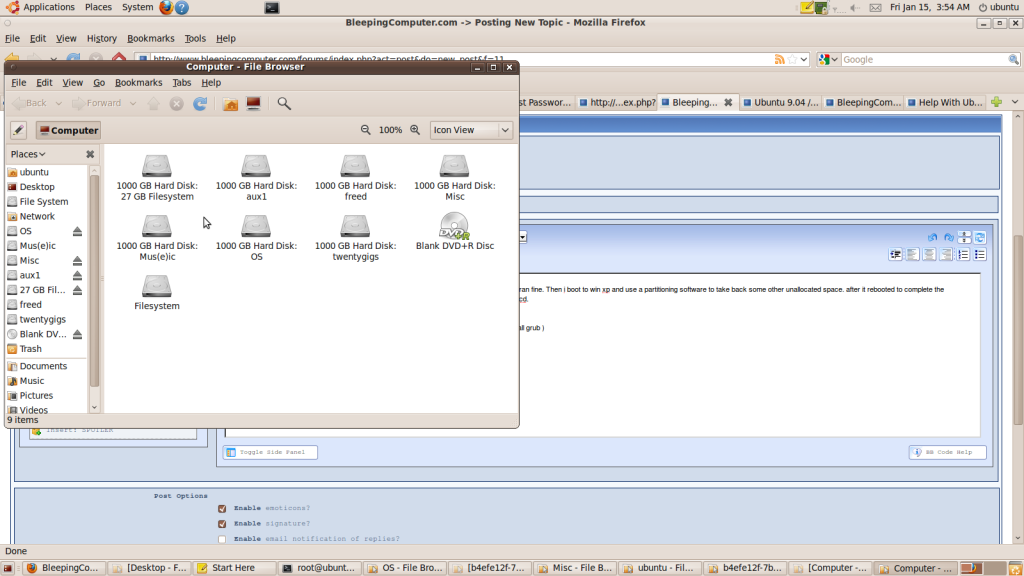This screenshot has height=576, width=1024.
Task: Switch to the Ubuntu 9.04 browser tab
Action: pyautogui.click(x=785, y=102)
